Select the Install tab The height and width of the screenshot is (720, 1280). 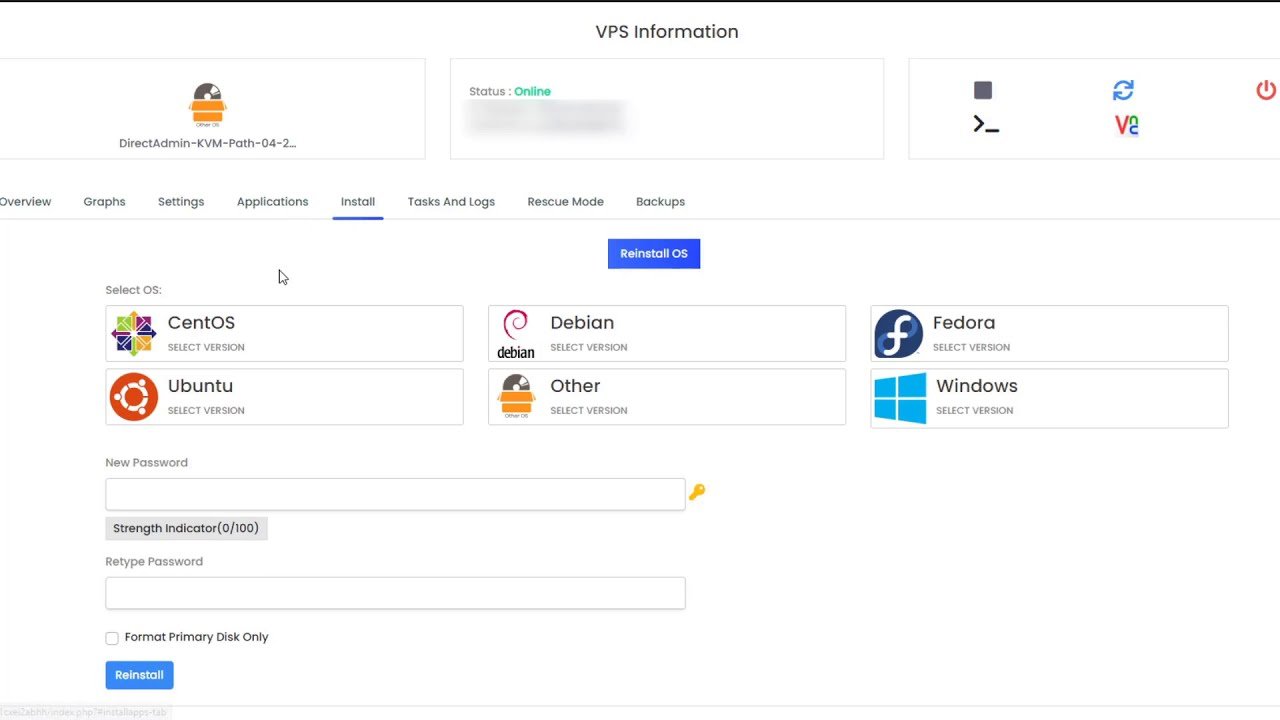[358, 201]
